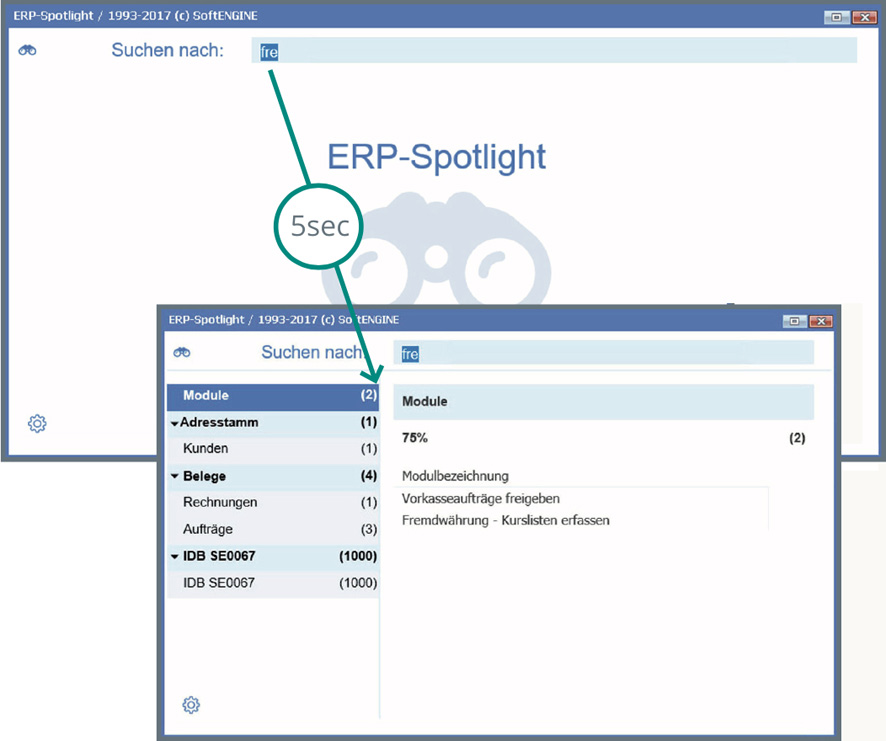Select the Module category in the sidebar

click(x=272, y=396)
